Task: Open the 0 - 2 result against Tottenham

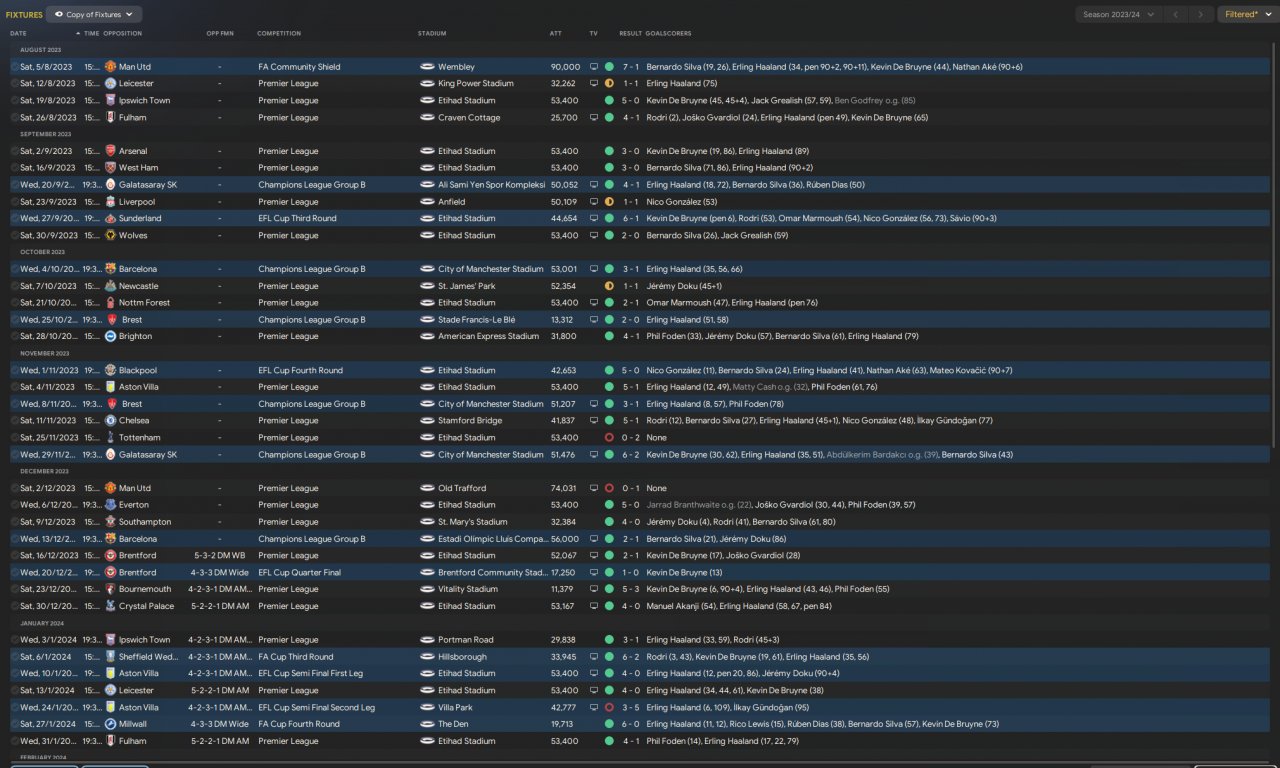Action: point(630,437)
